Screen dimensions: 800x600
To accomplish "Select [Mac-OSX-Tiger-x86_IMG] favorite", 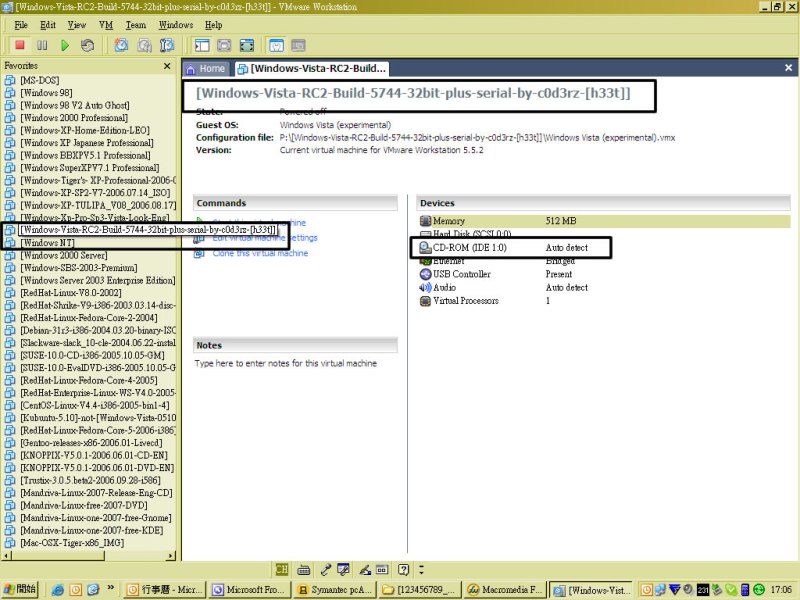I will tap(72, 542).
